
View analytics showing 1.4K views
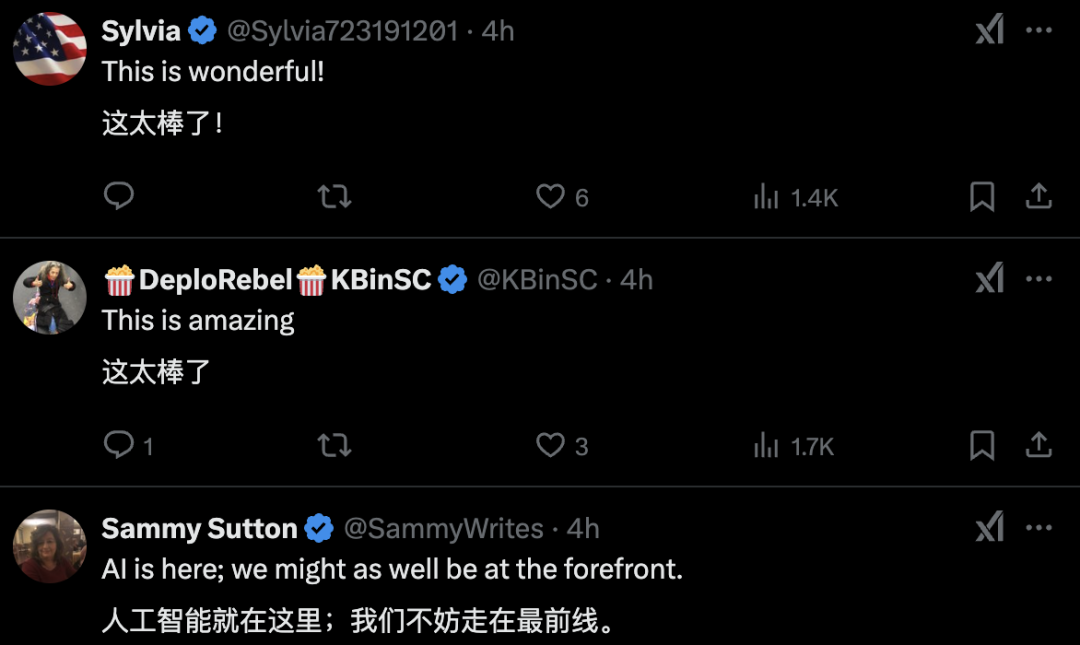pyautogui.click(x=795, y=197)
